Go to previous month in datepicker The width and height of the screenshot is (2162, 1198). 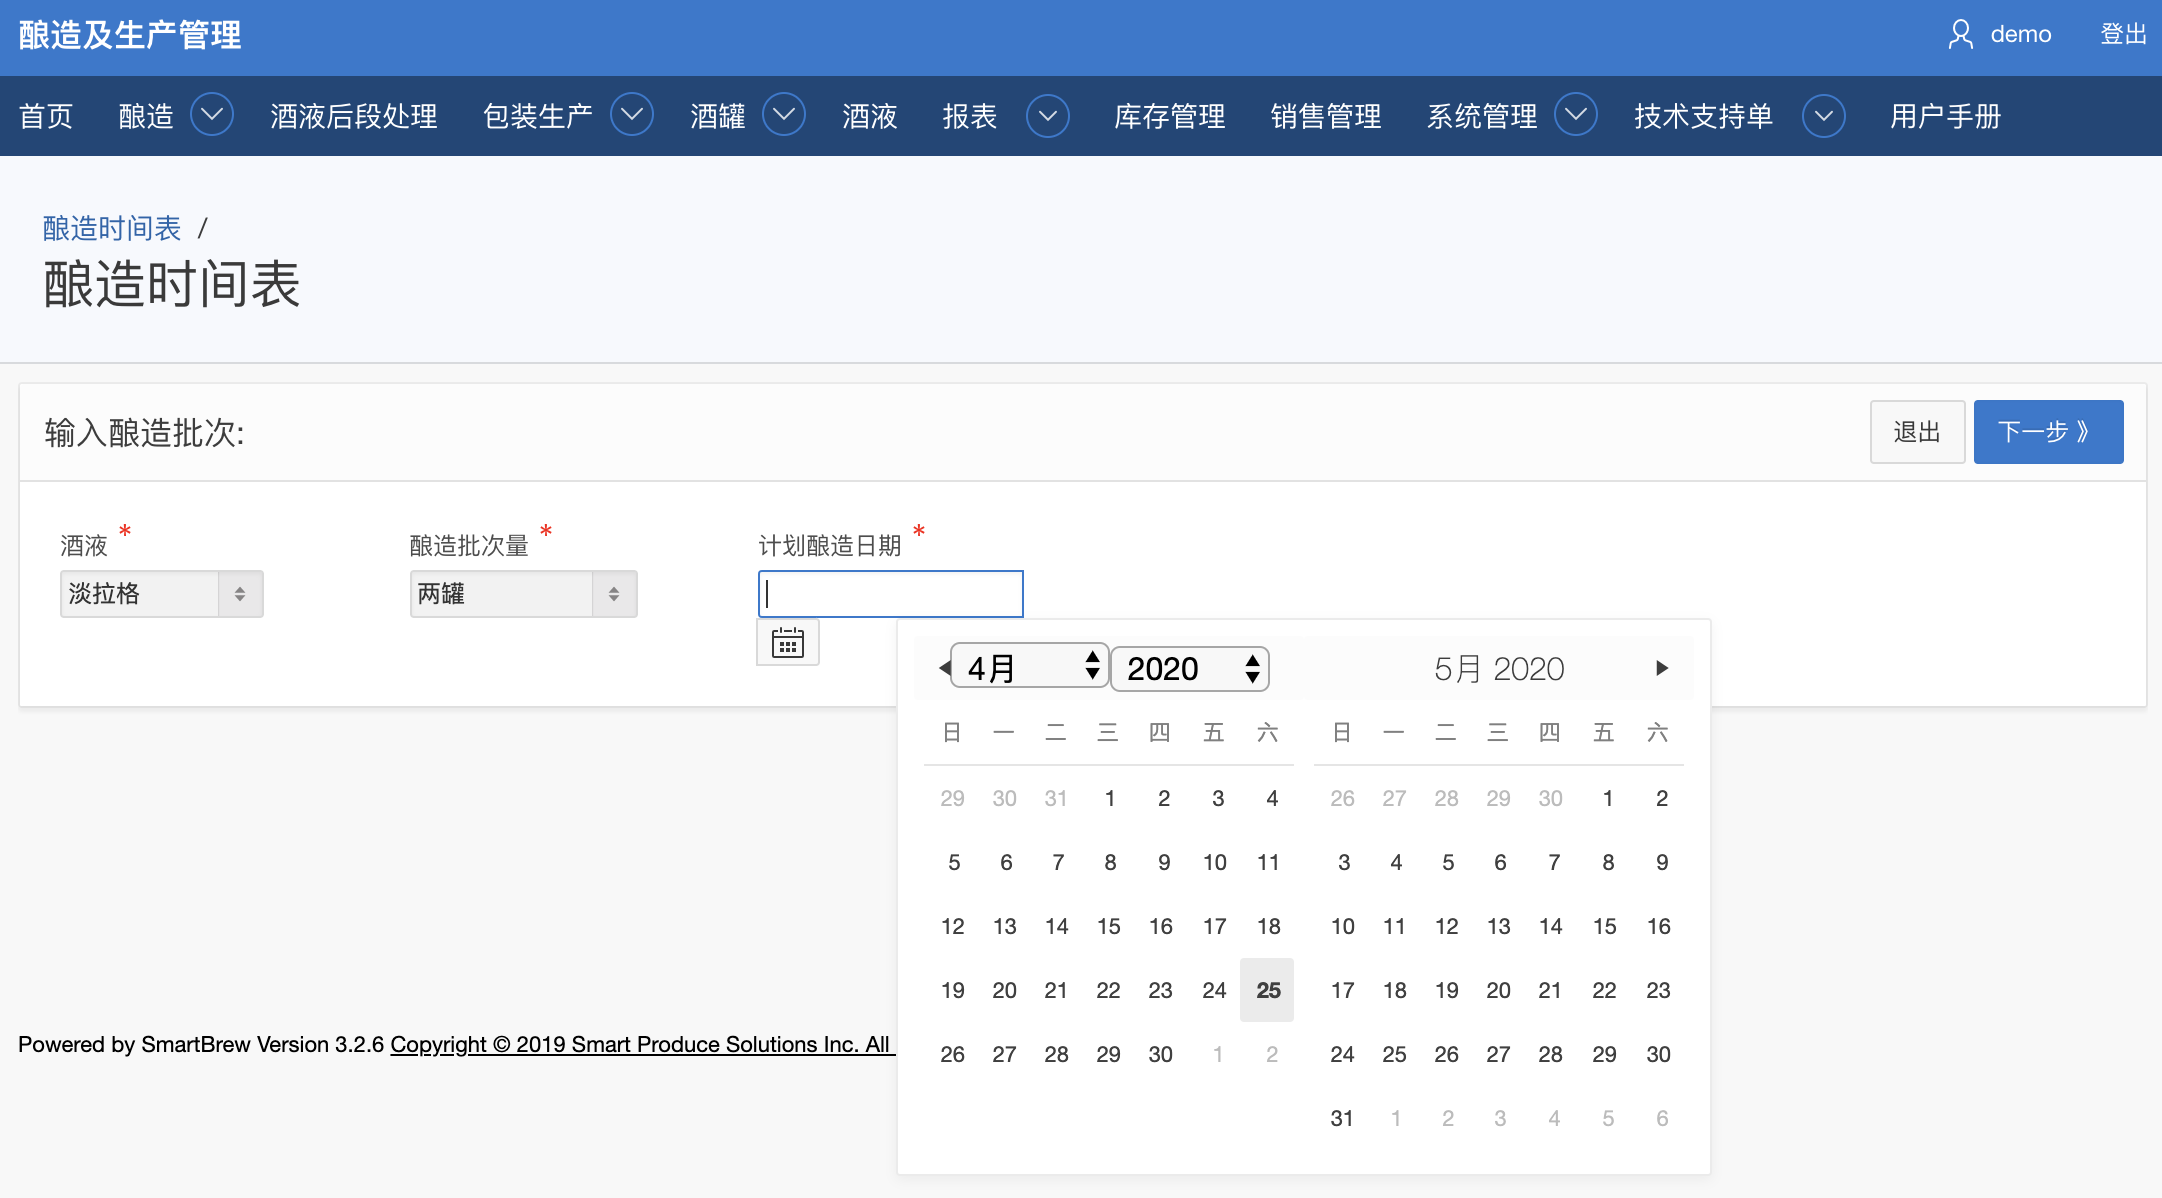944,668
